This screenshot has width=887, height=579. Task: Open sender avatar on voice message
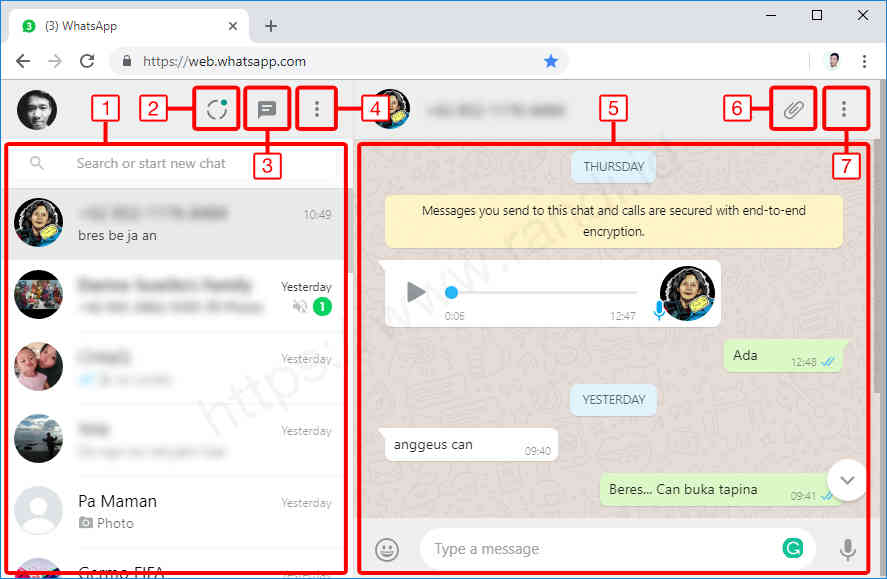[687, 293]
